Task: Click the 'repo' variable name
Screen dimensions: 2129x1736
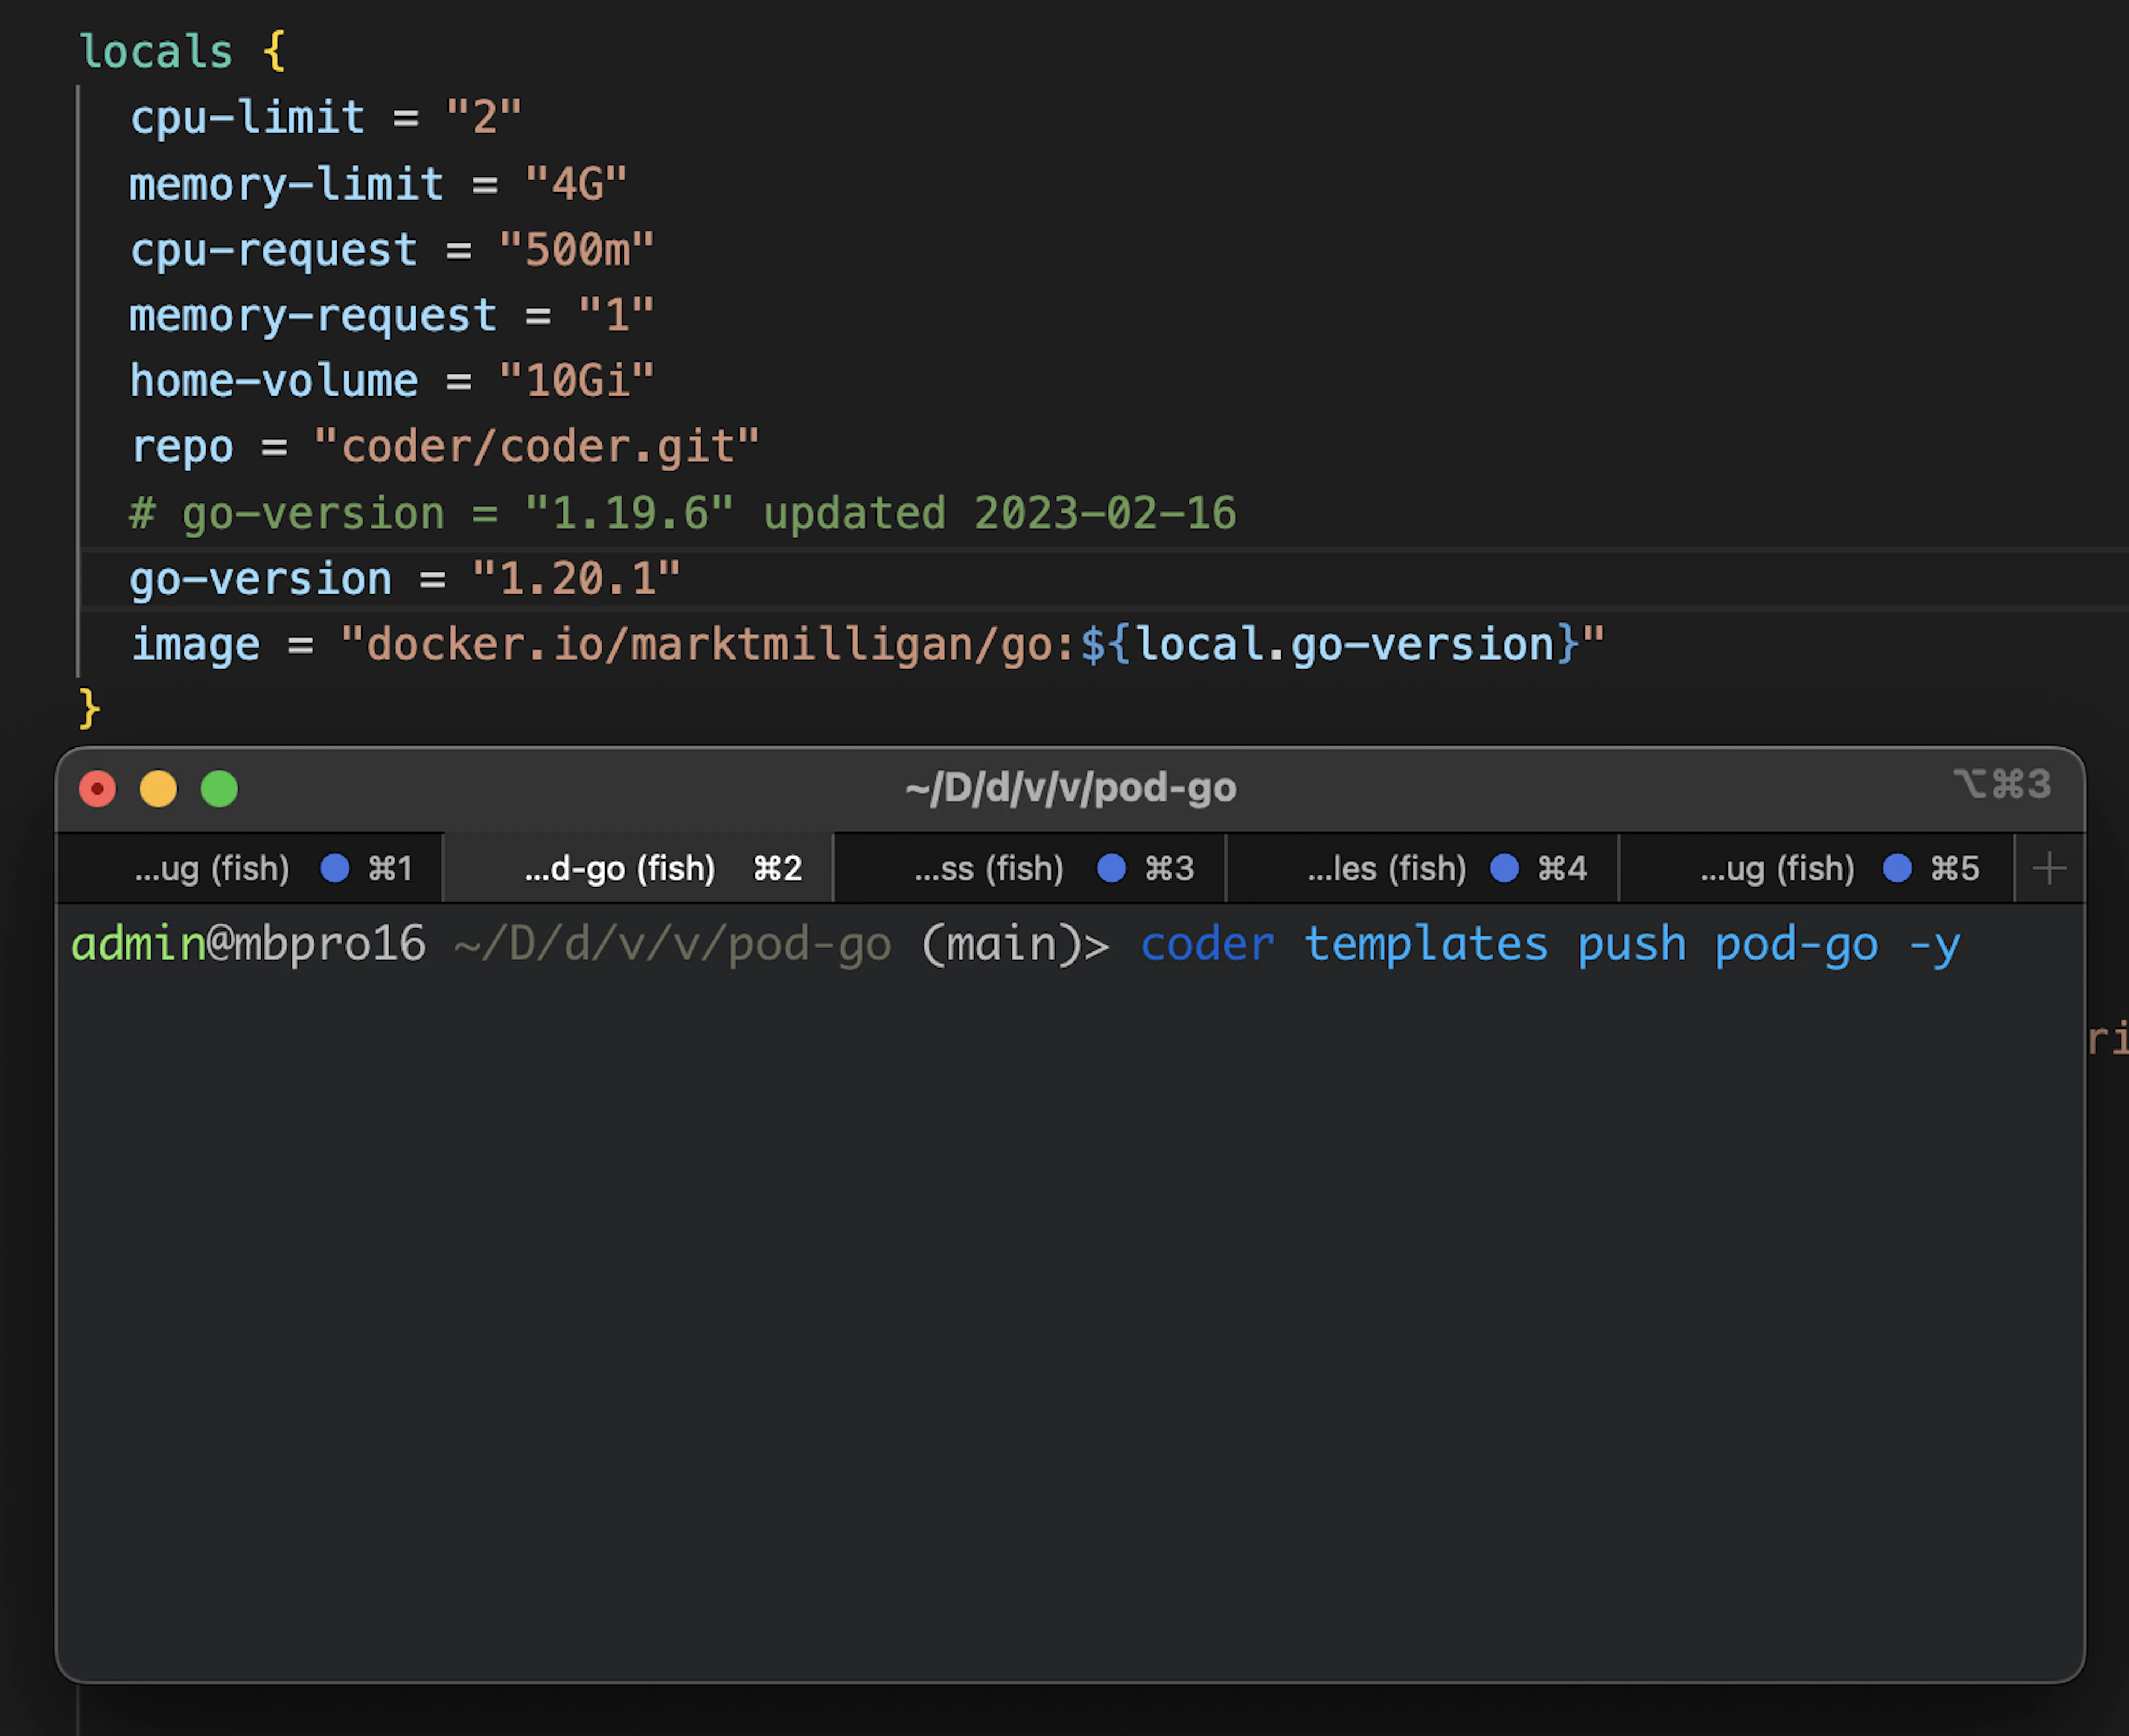Action: [182, 449]
